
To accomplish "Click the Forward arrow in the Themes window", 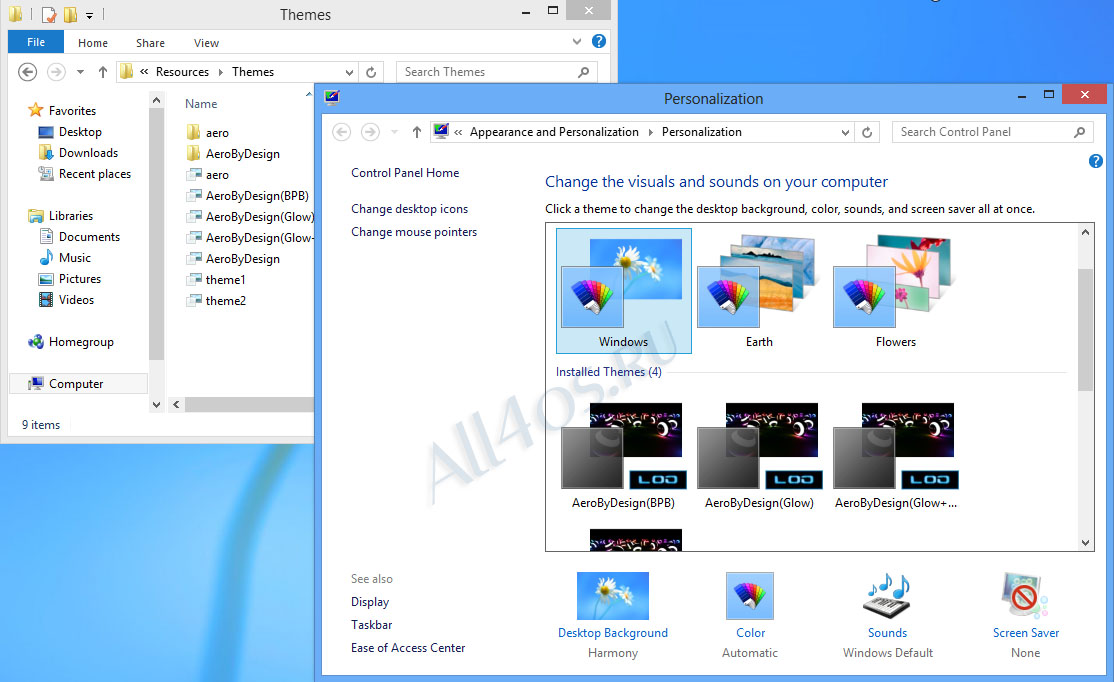I will 56,72.
